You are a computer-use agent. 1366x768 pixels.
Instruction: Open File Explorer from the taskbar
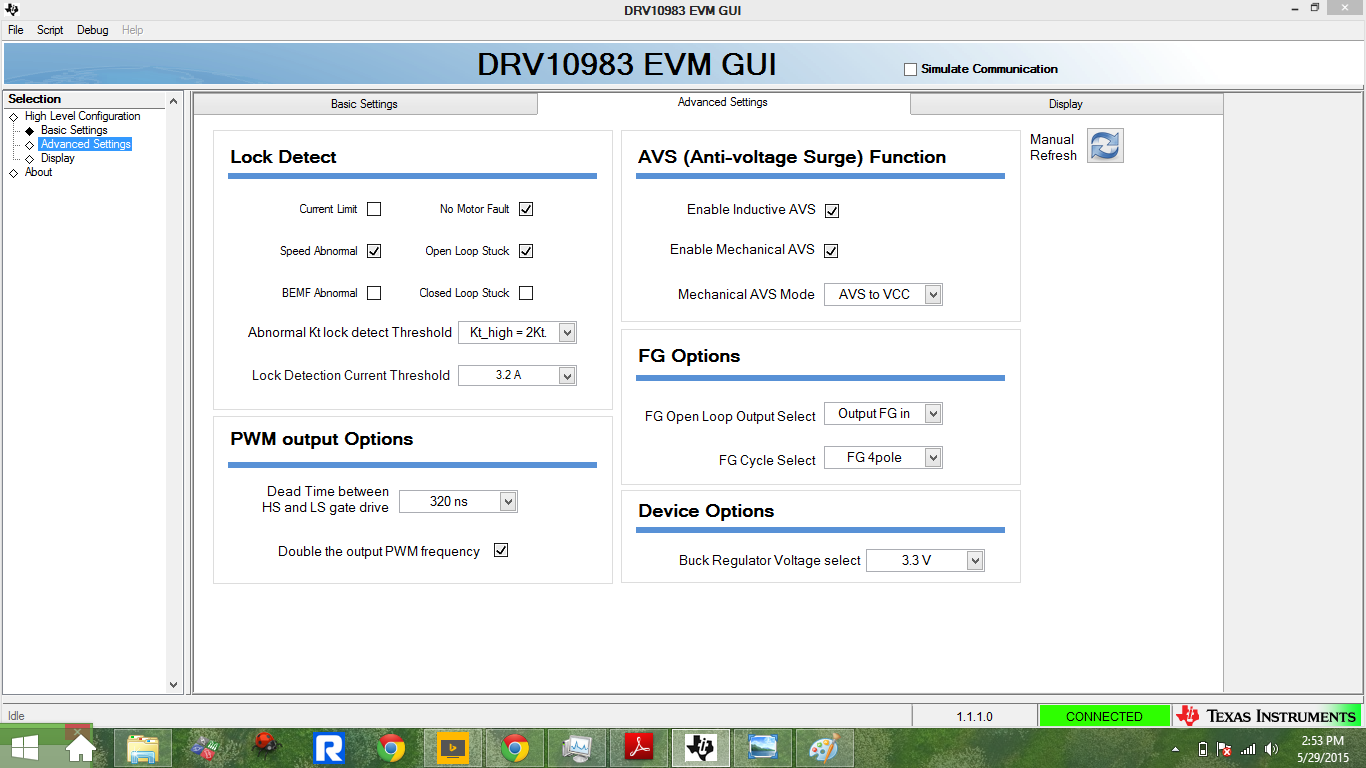click(143, 748)
